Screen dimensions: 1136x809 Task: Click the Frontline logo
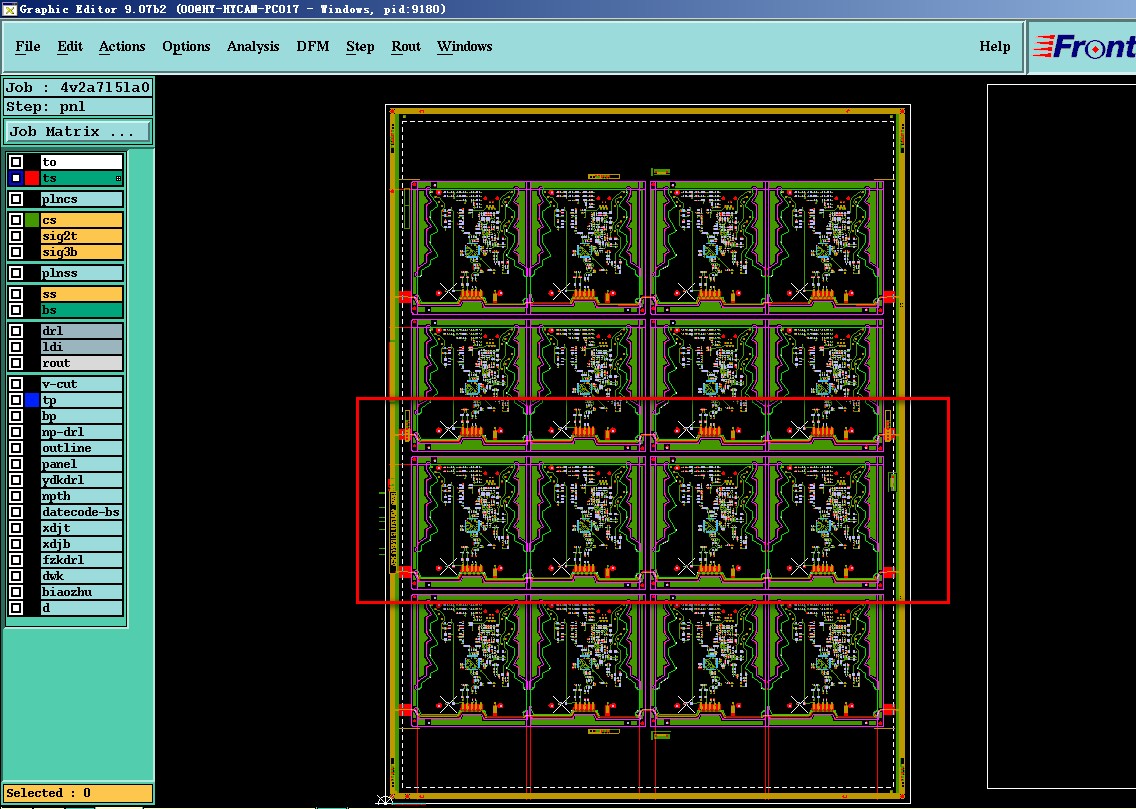pos(1083,47)
